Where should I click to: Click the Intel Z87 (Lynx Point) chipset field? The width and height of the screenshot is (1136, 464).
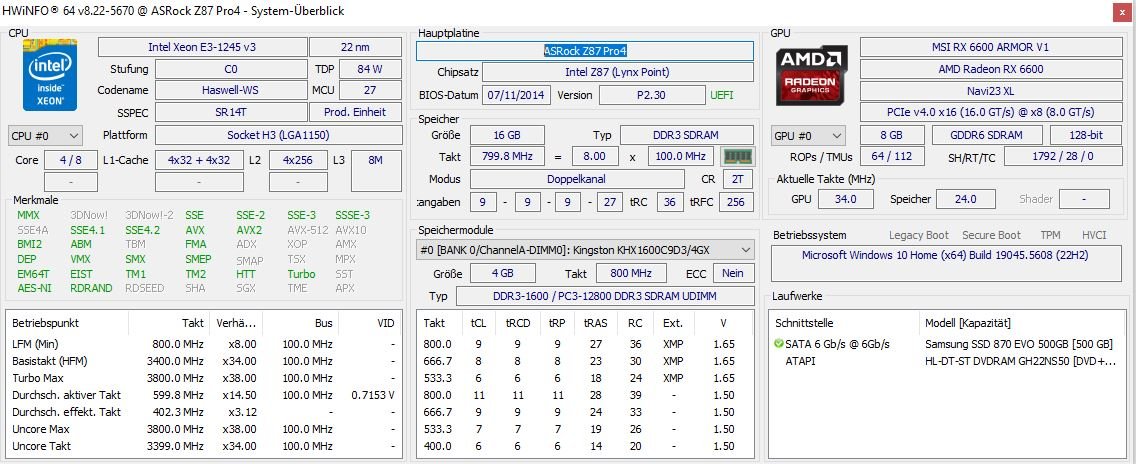(617, 72)
